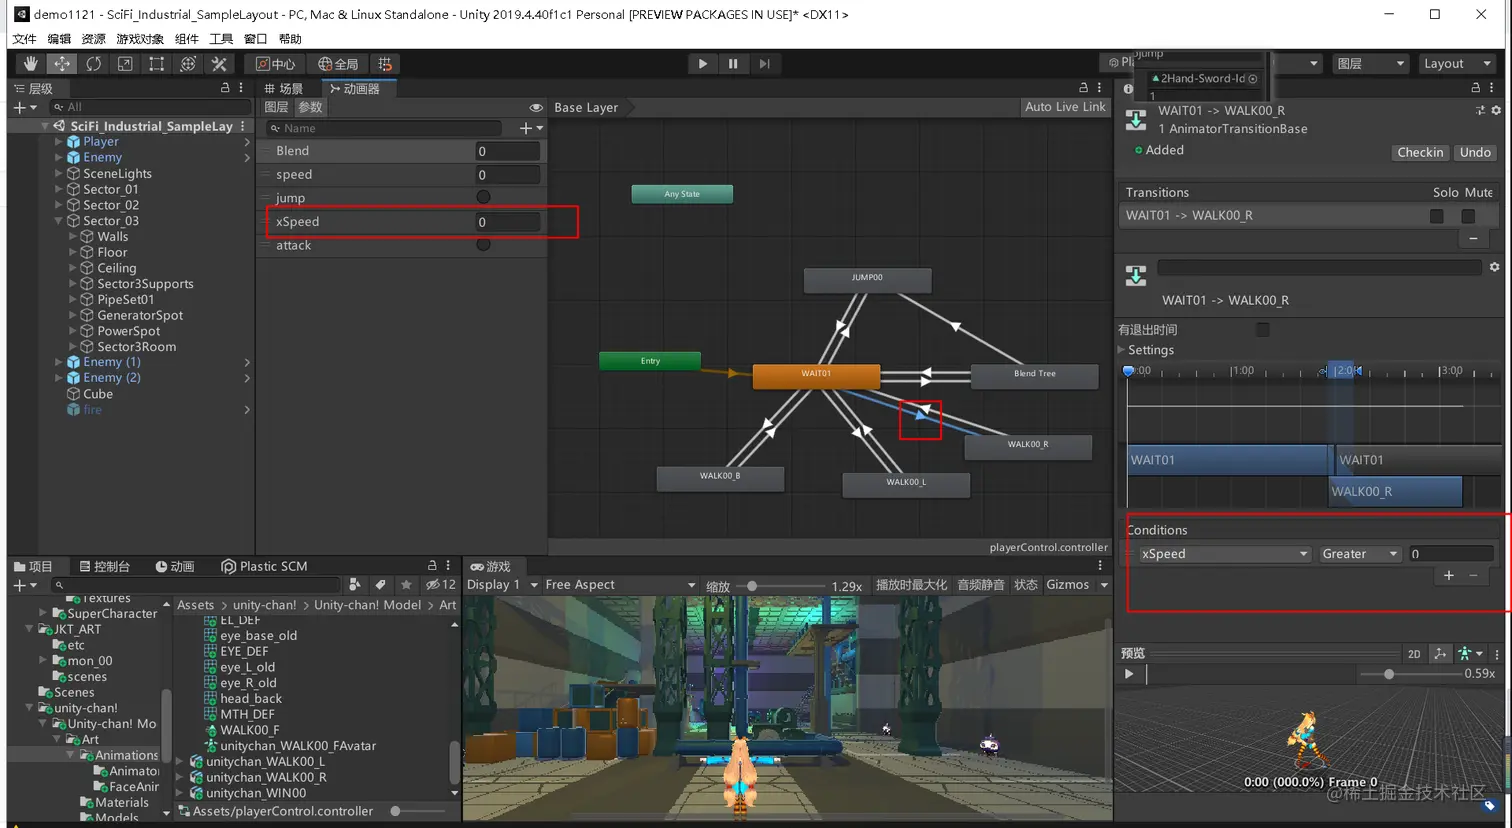
Task: Toggle parameter panel visibility eye icon
Action: tap(536, 108)
